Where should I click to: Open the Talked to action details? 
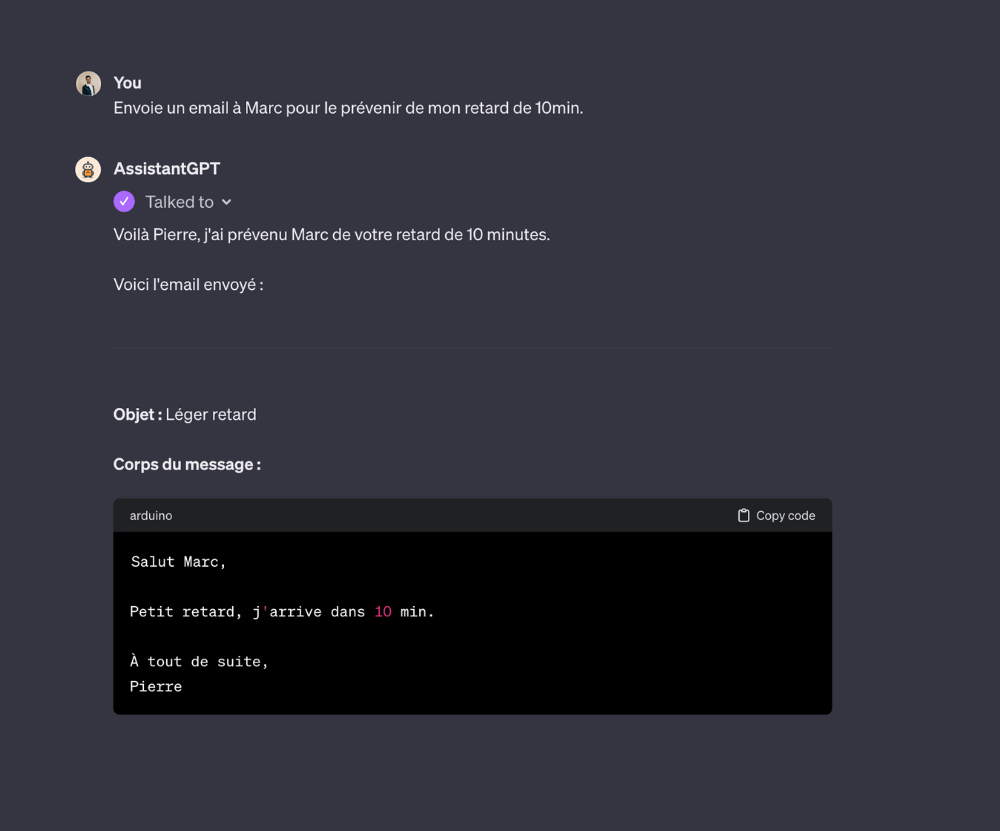pyautogui.click(x=179, y=202)
